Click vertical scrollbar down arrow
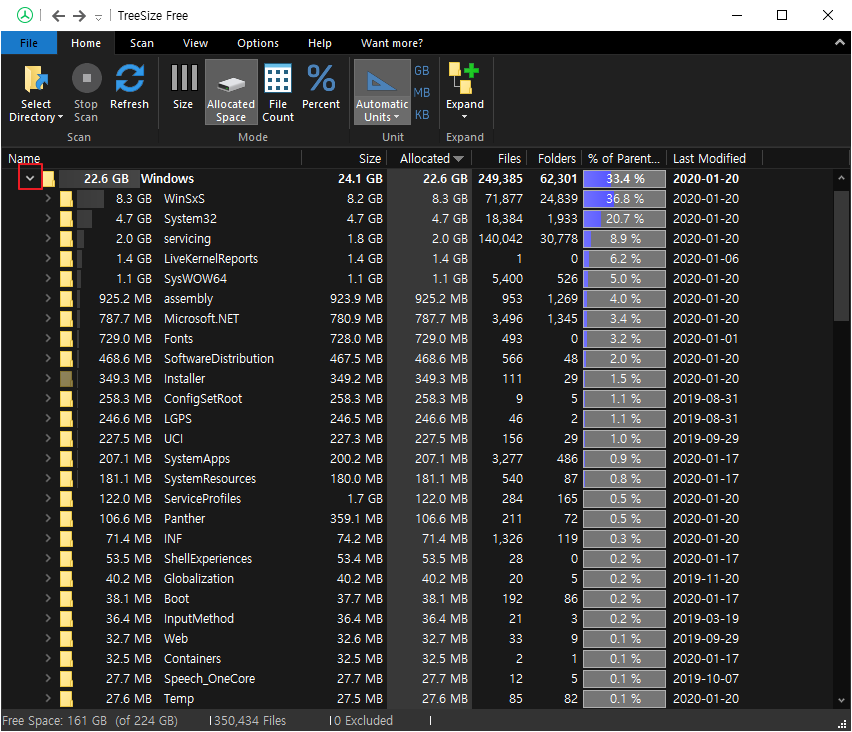This screenshot has height=732, width=852. (x=841, y=700)
